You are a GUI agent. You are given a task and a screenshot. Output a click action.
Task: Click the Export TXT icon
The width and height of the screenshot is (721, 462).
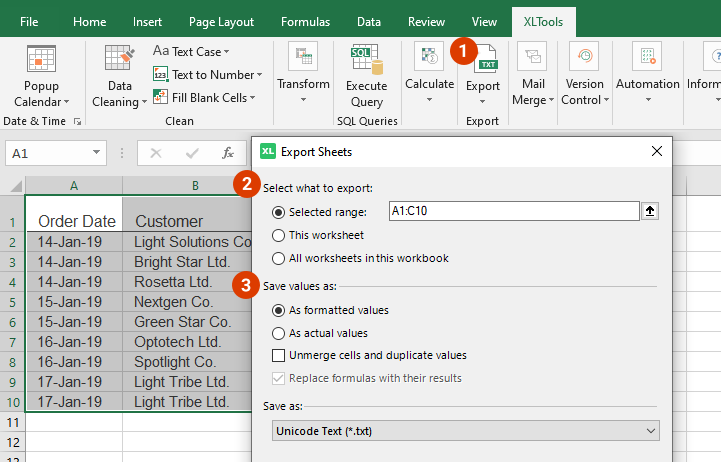(x=487, y=59)
